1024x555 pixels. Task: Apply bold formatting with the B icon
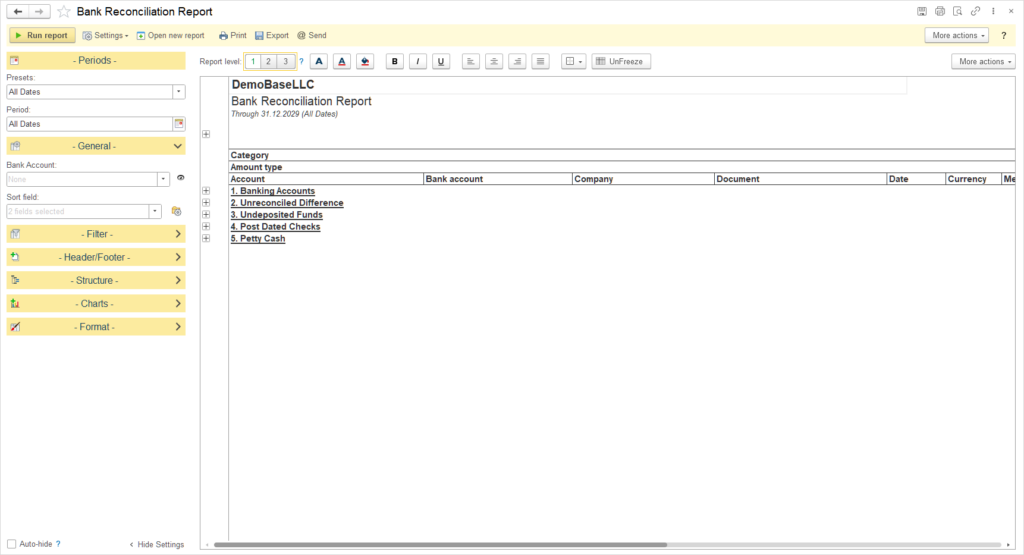[x=395, y=61]
